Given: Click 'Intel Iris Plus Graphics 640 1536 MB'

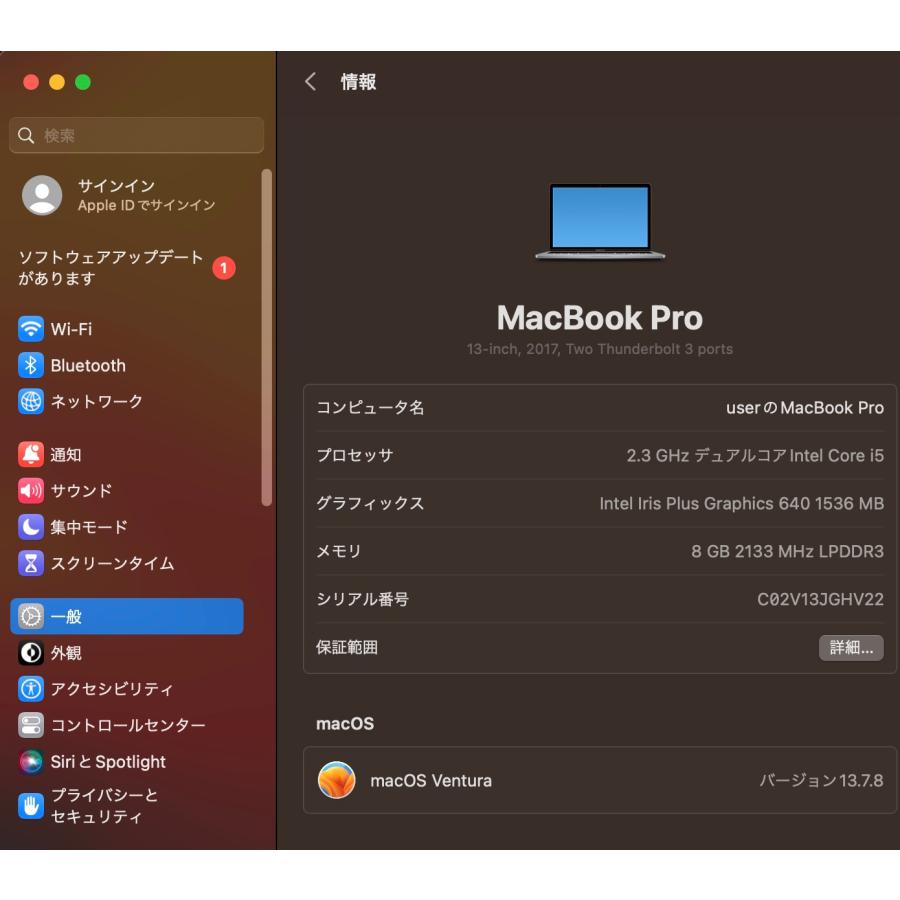Looking at the screenshot, I should (x=742, y=503).
